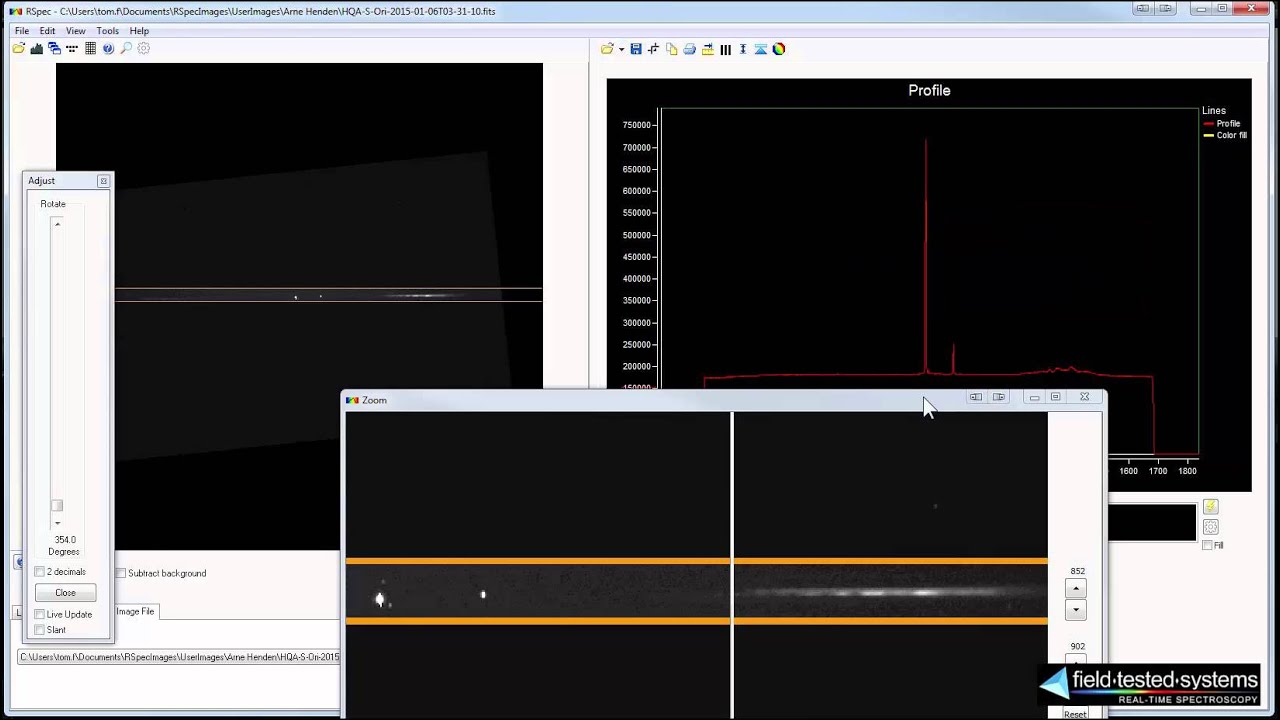Enable the 2 decimals checkbox
Viewport: 1280px width, 720px height.
pyautogui.click(x=40, y=572)
